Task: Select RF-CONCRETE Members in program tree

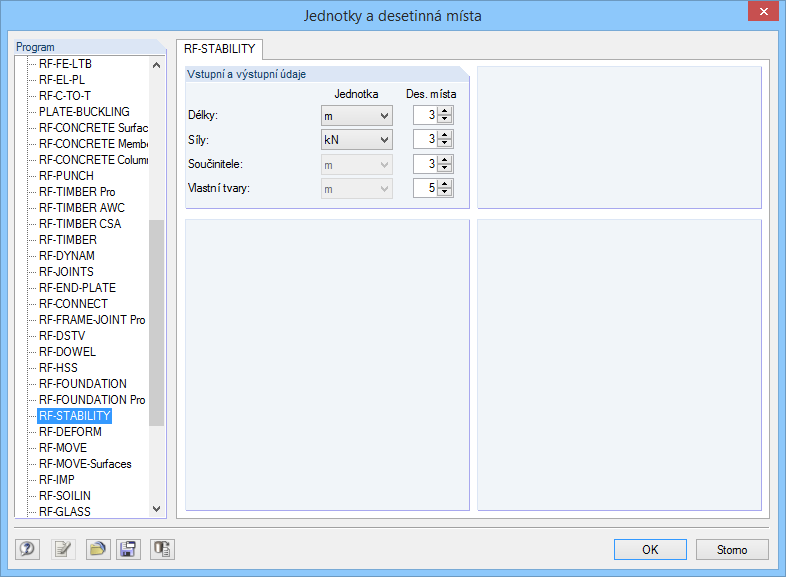Action: 93,144
